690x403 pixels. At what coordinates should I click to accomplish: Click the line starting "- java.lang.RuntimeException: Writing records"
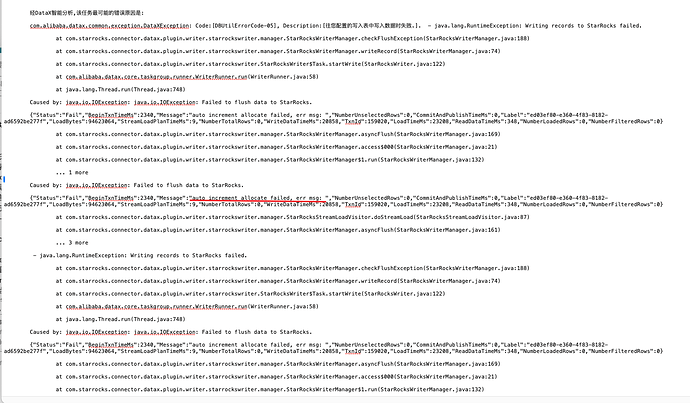[x=140, y=256]
